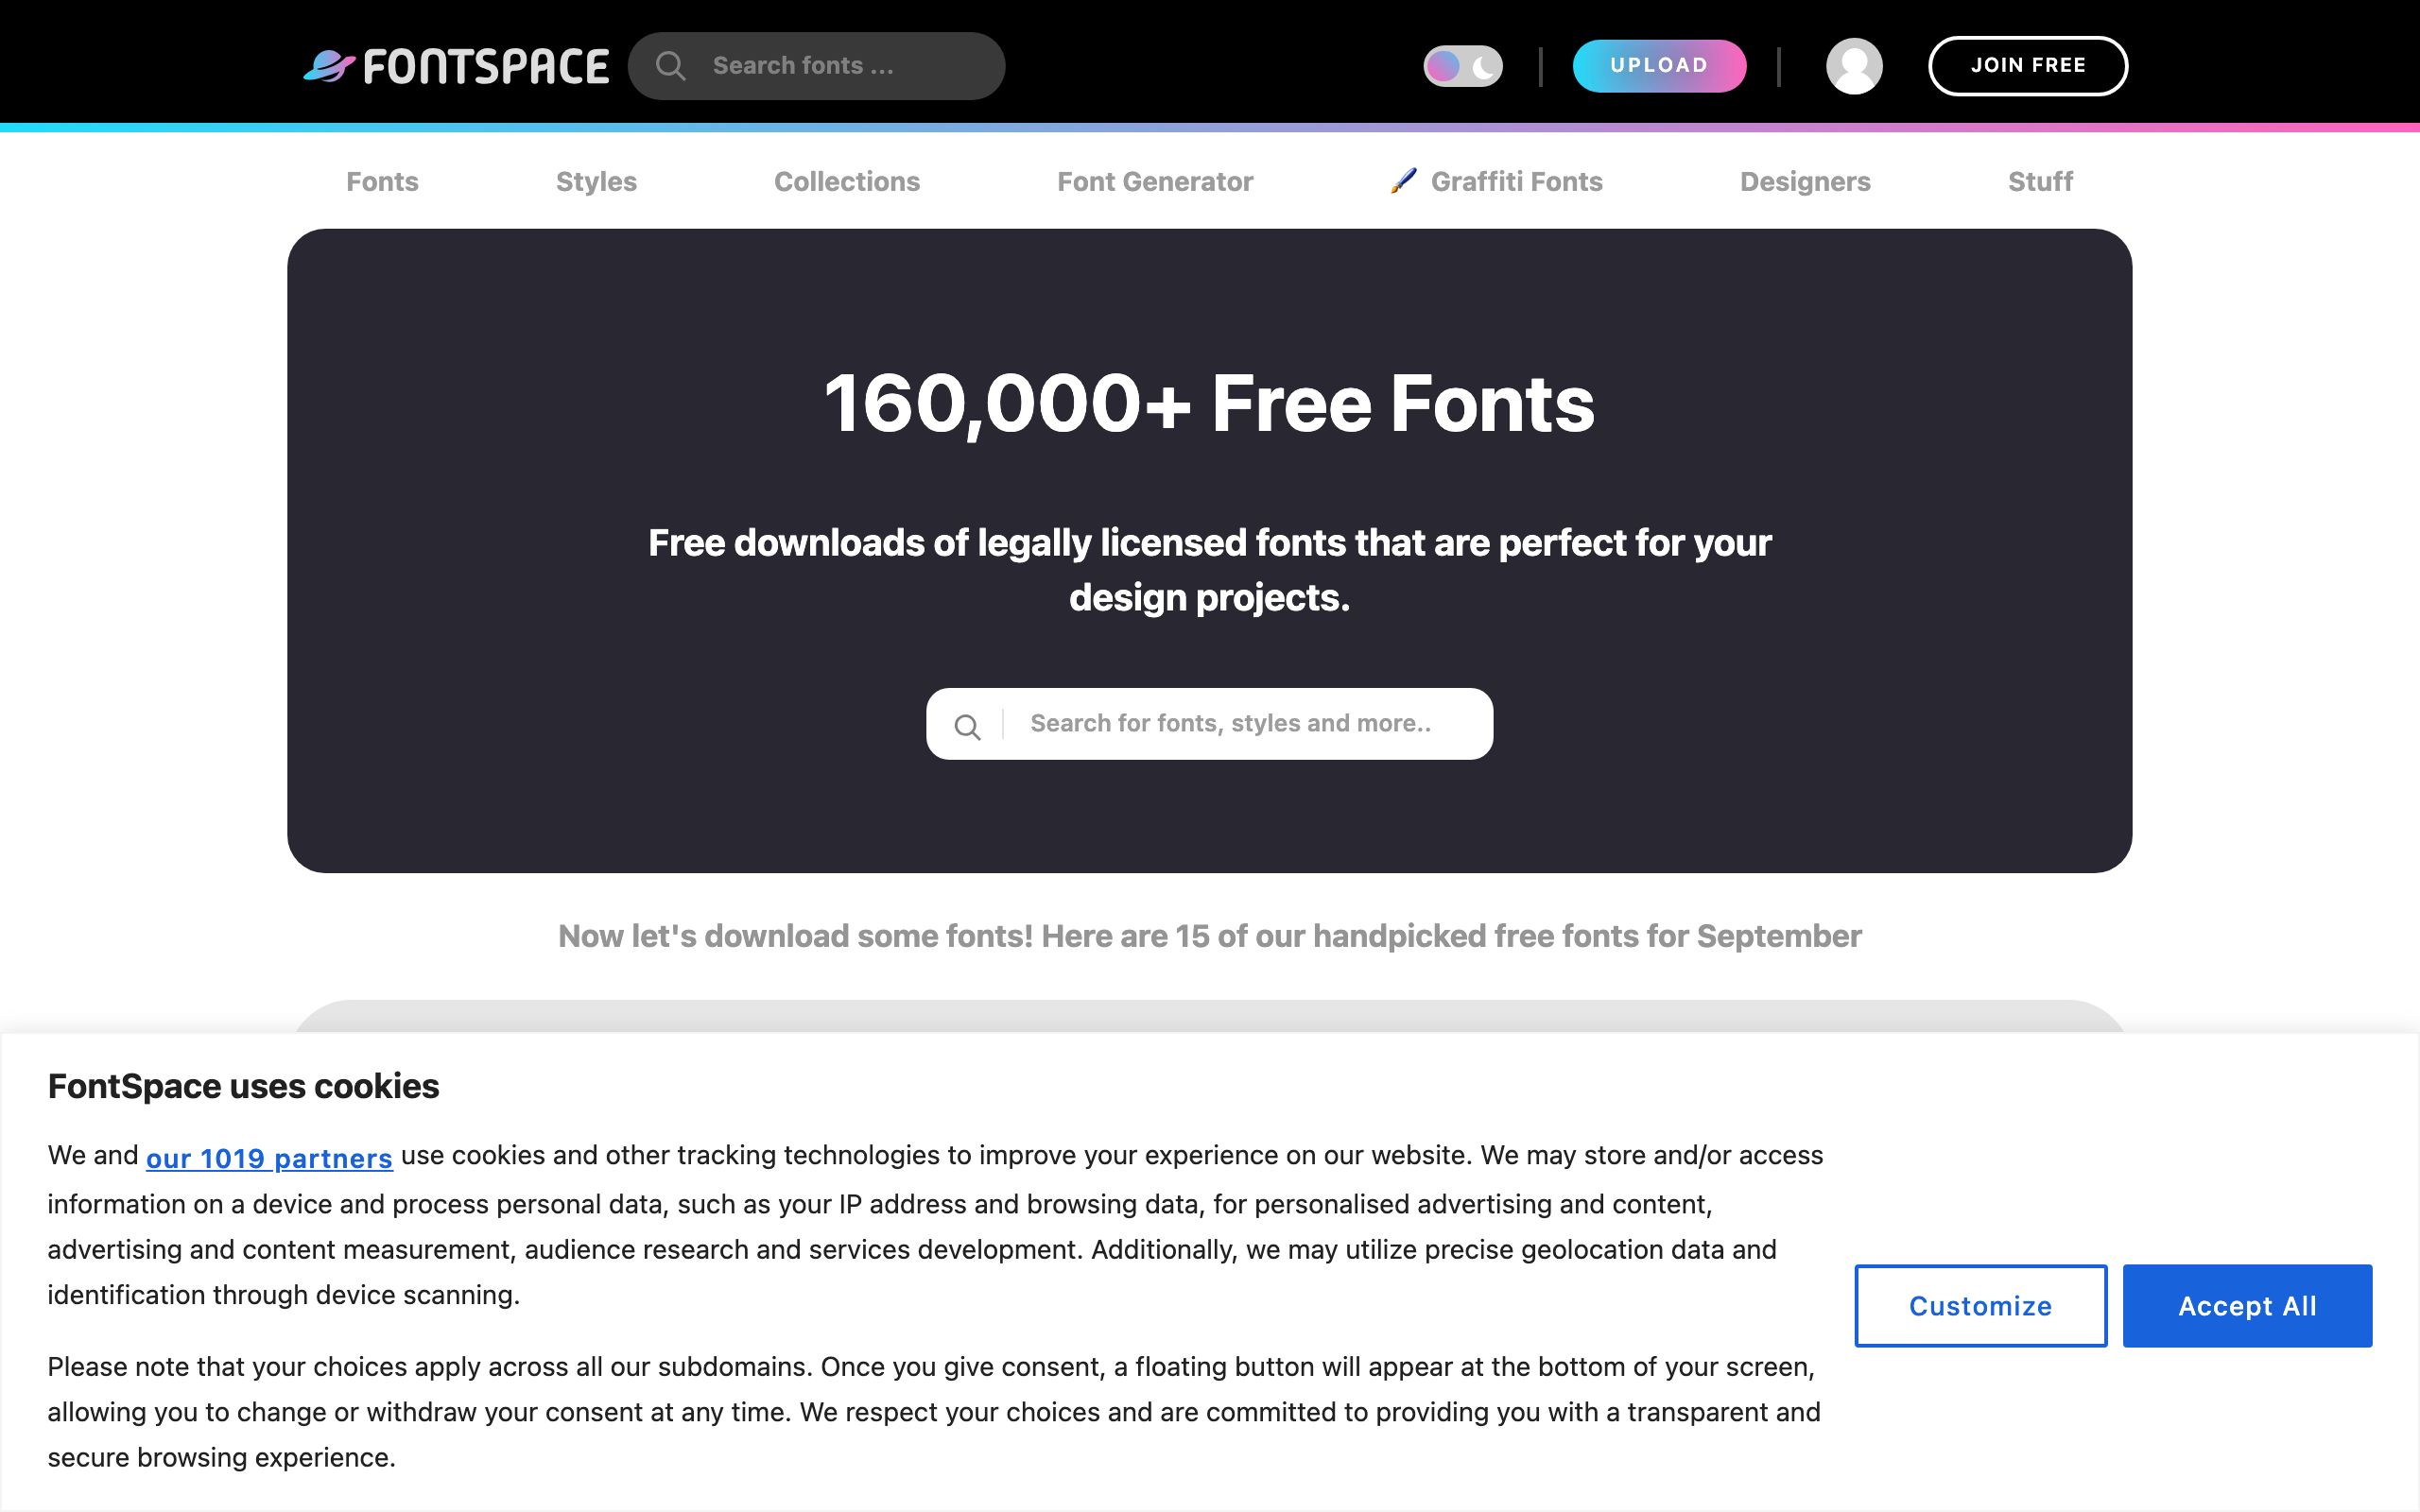Click Customize in cookie banner
This screenshot has height=1512, width=2420.
coord(1980,1305)
